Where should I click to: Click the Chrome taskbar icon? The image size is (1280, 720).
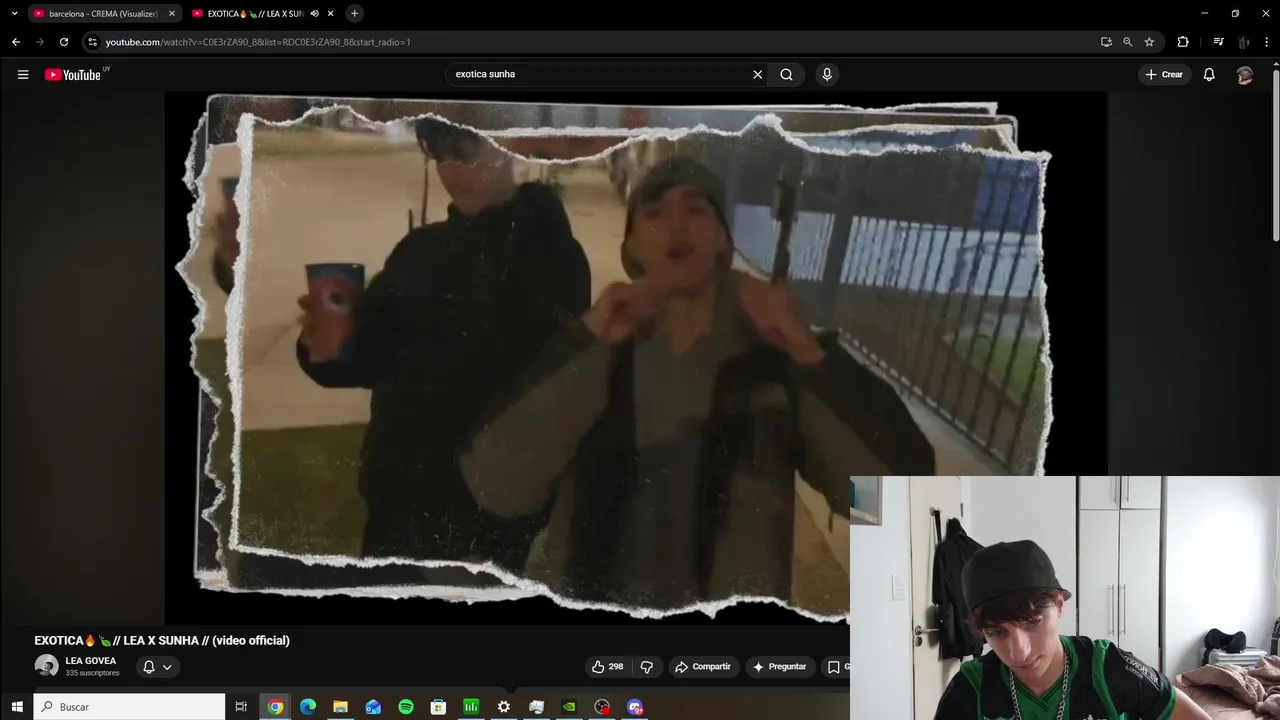click(x=275, y=707)
